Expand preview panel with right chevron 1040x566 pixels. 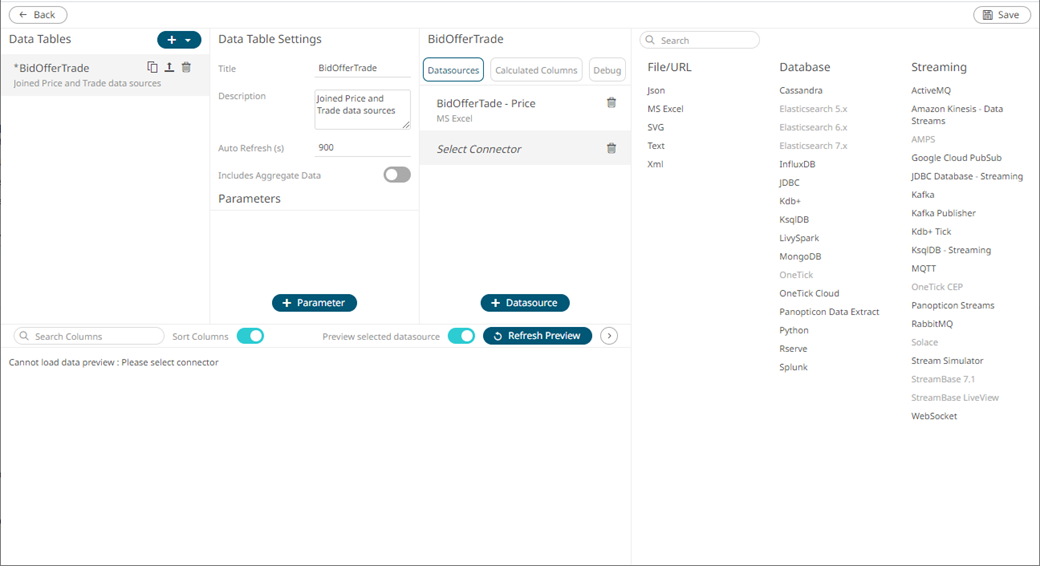[609, 336]
